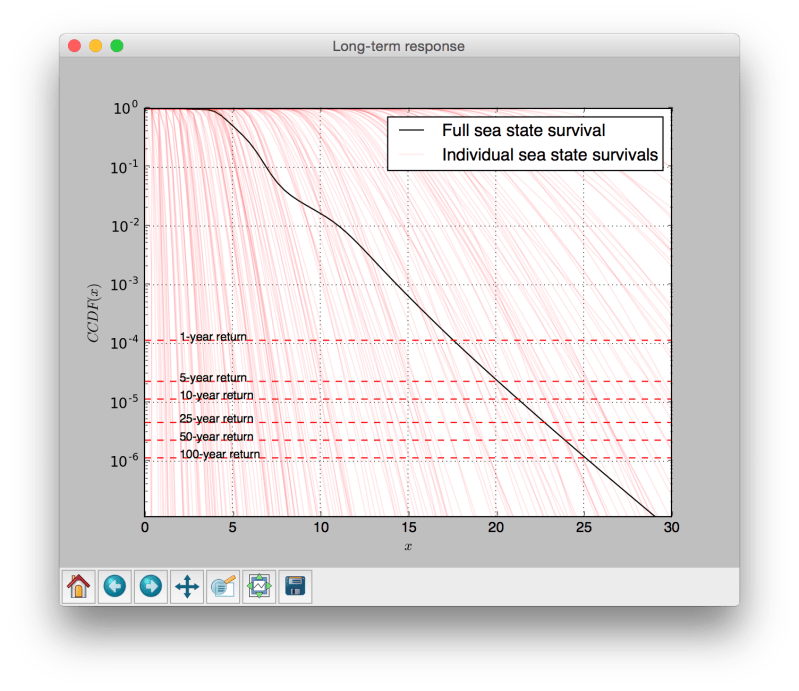Click the x-axis tick label 10

pyautogui.click(x=321, y=527)
